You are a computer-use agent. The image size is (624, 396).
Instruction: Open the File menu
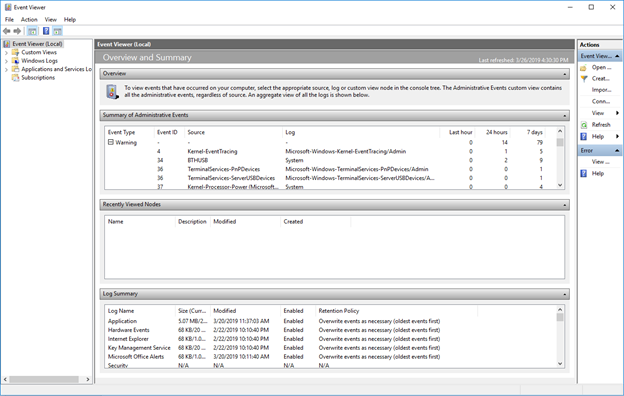(x=9, y=20)
